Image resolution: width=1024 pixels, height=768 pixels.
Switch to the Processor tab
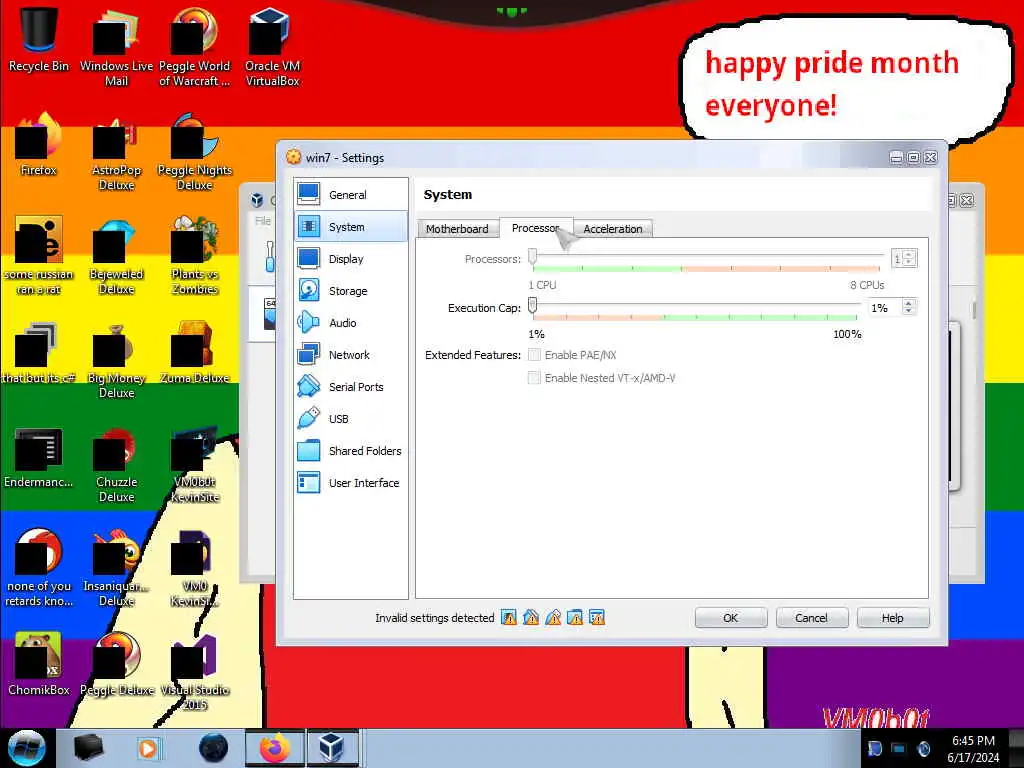pyautogui.click(x=536, y=228)
